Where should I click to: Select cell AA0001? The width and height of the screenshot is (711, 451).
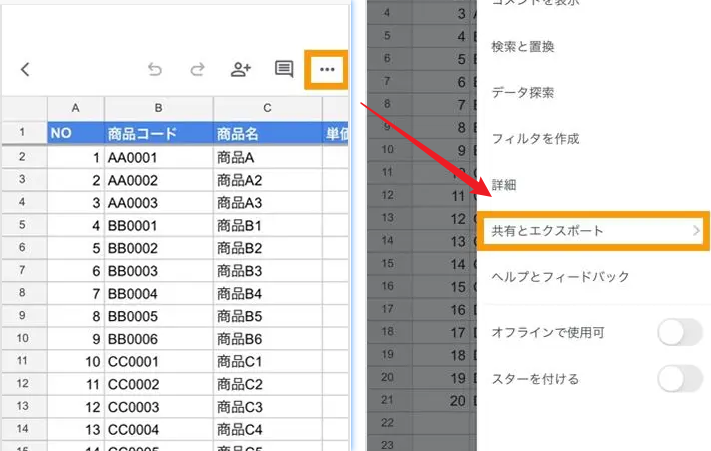(159, 157)
